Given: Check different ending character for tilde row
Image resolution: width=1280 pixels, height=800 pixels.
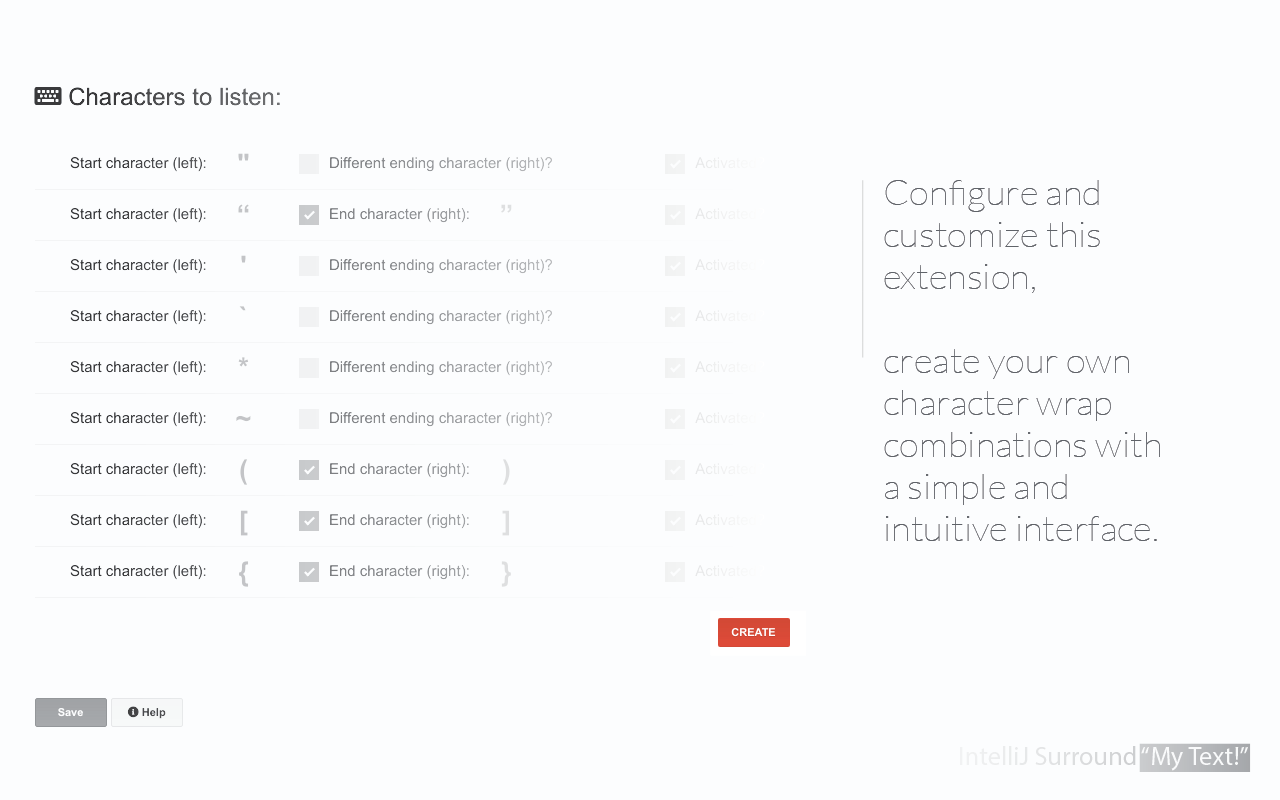Looking at the screenshot, I should 309,419.
